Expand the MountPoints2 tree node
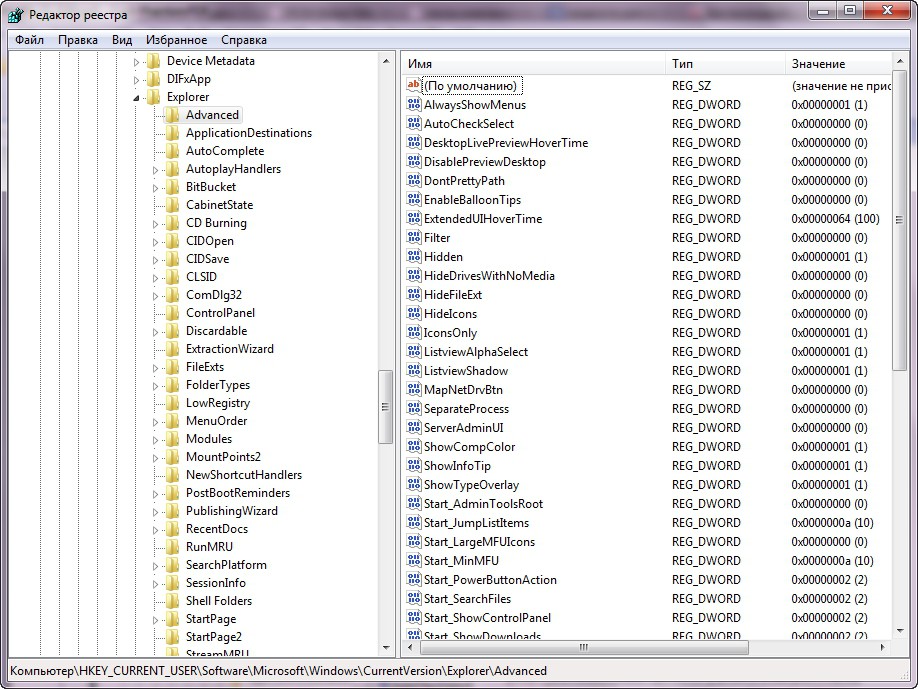Image resolution: width=918 pixels, height=689 pixels. click(156, 458)
